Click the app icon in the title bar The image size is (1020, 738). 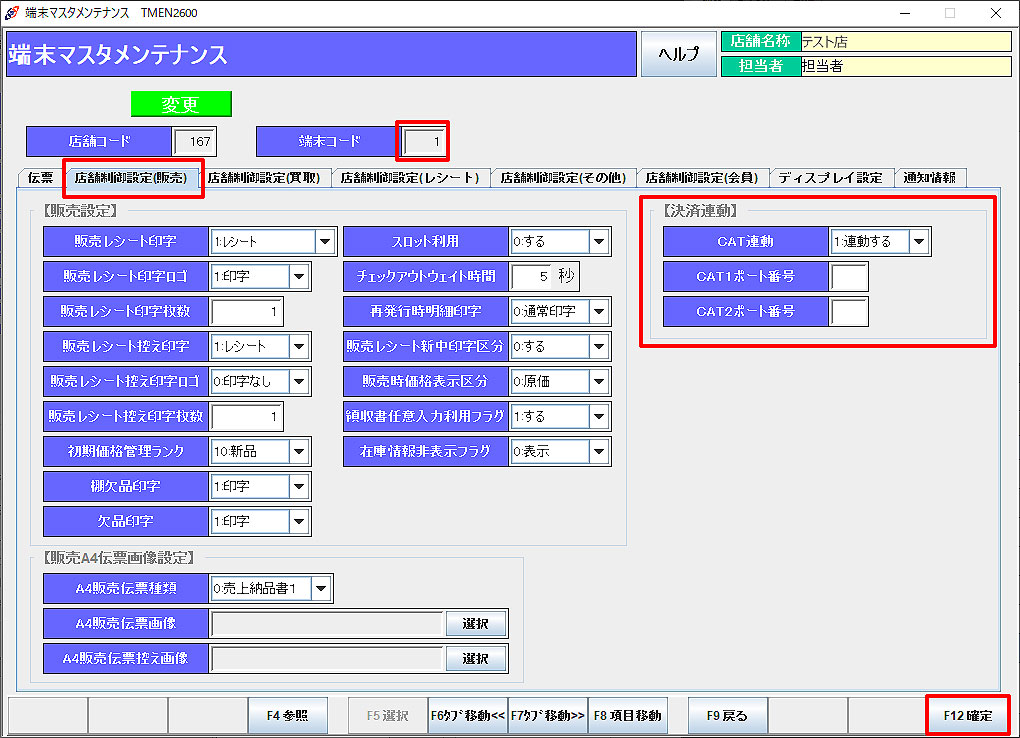point(12,12)
